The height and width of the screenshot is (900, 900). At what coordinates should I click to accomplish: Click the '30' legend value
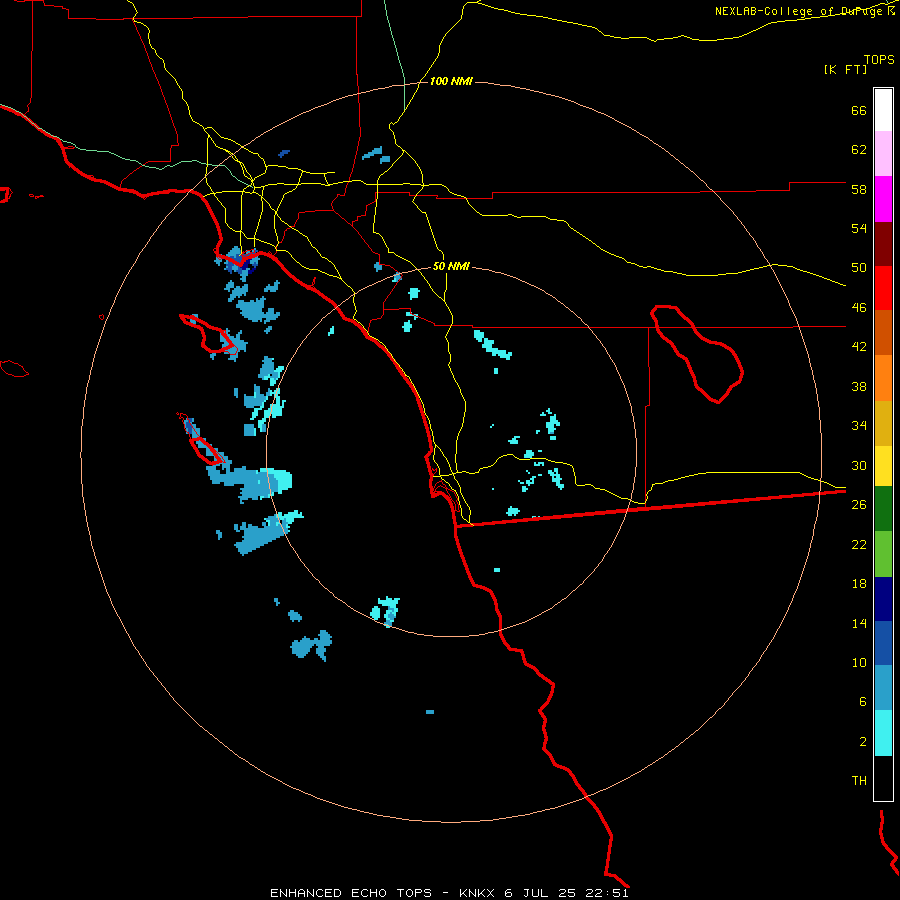[859, 465]
